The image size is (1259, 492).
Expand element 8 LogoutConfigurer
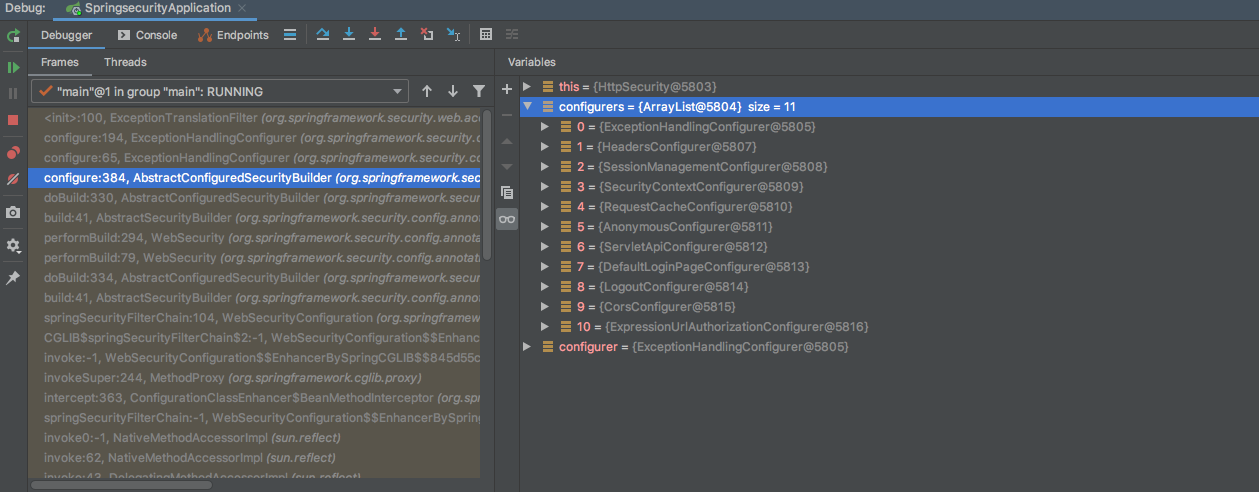click(545, 287)
